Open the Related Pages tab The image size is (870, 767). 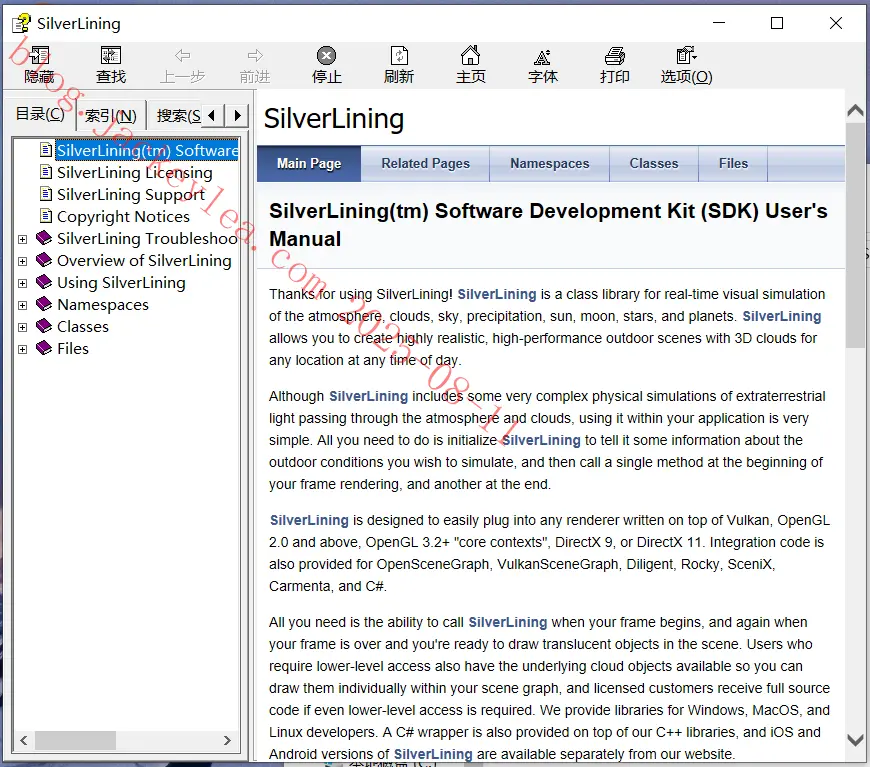[426, 164]
